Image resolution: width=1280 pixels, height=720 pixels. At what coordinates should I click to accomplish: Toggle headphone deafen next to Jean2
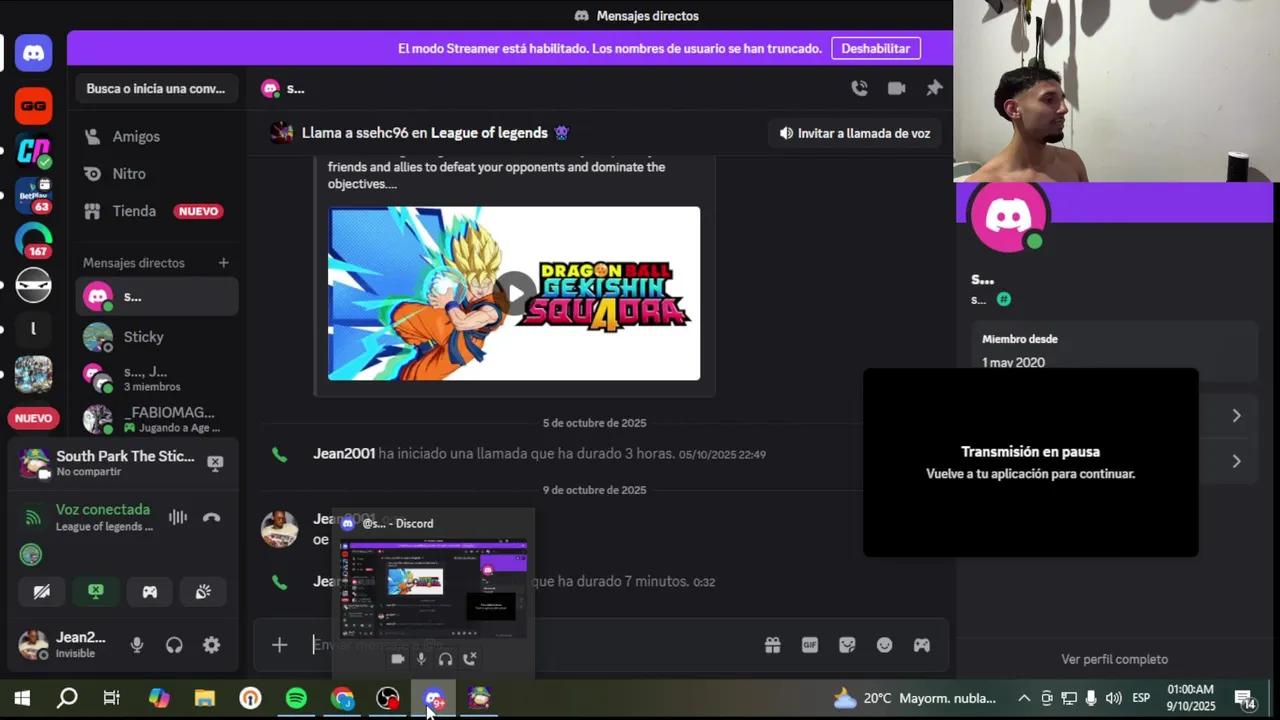(x=174, y=645)
